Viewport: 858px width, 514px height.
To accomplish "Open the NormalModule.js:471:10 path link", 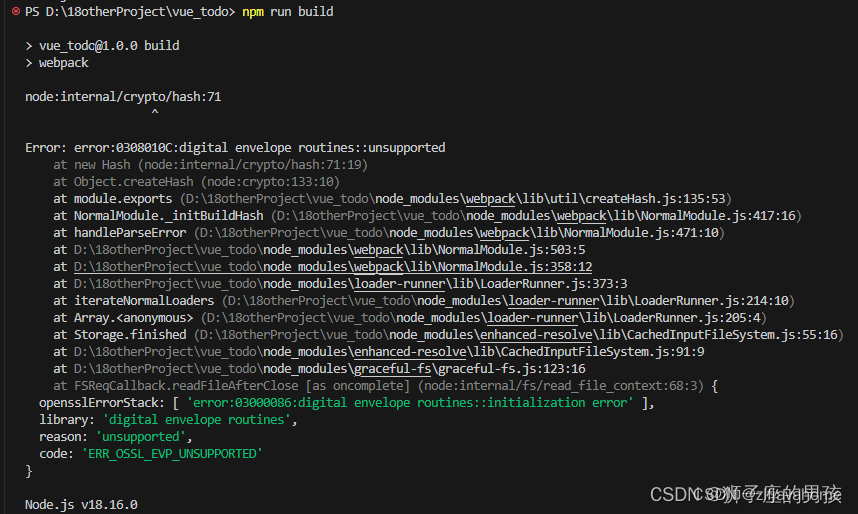I will pos(459,233).
